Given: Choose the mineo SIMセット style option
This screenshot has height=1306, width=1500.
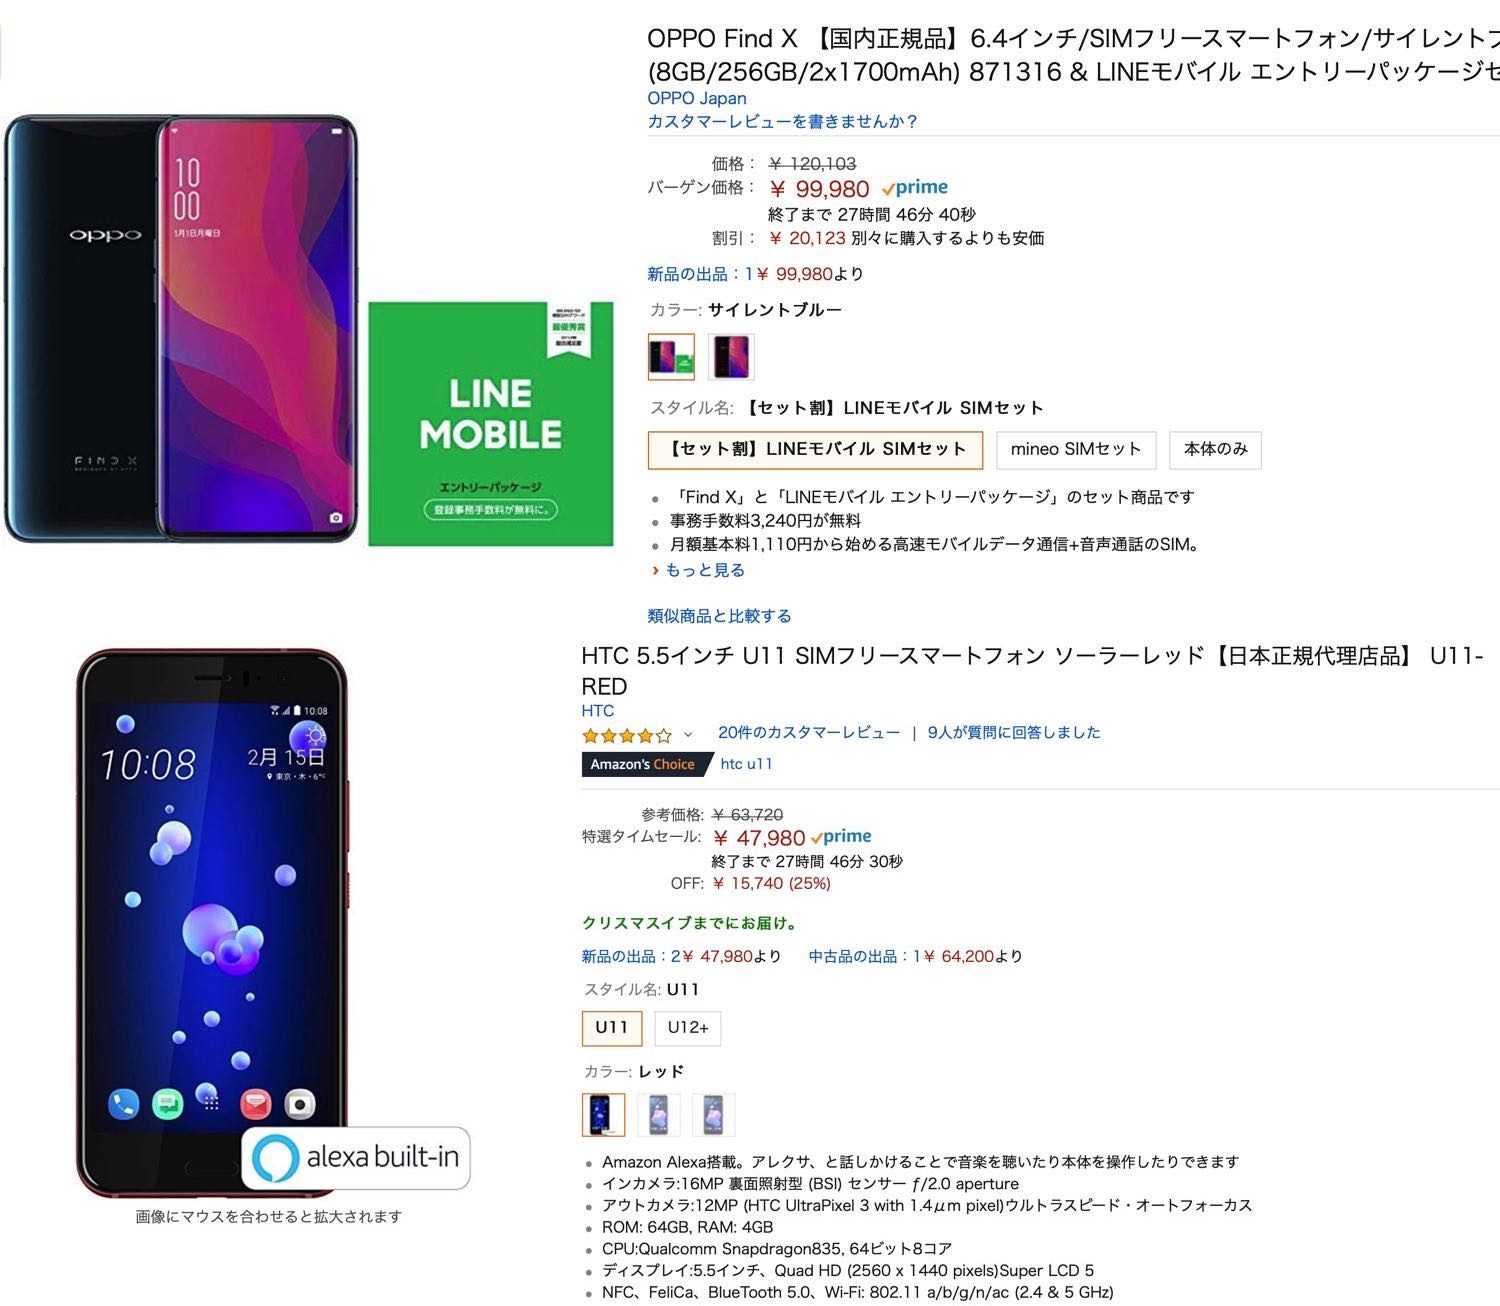Looking at the screenshot, I should (x=1076, y=450).
